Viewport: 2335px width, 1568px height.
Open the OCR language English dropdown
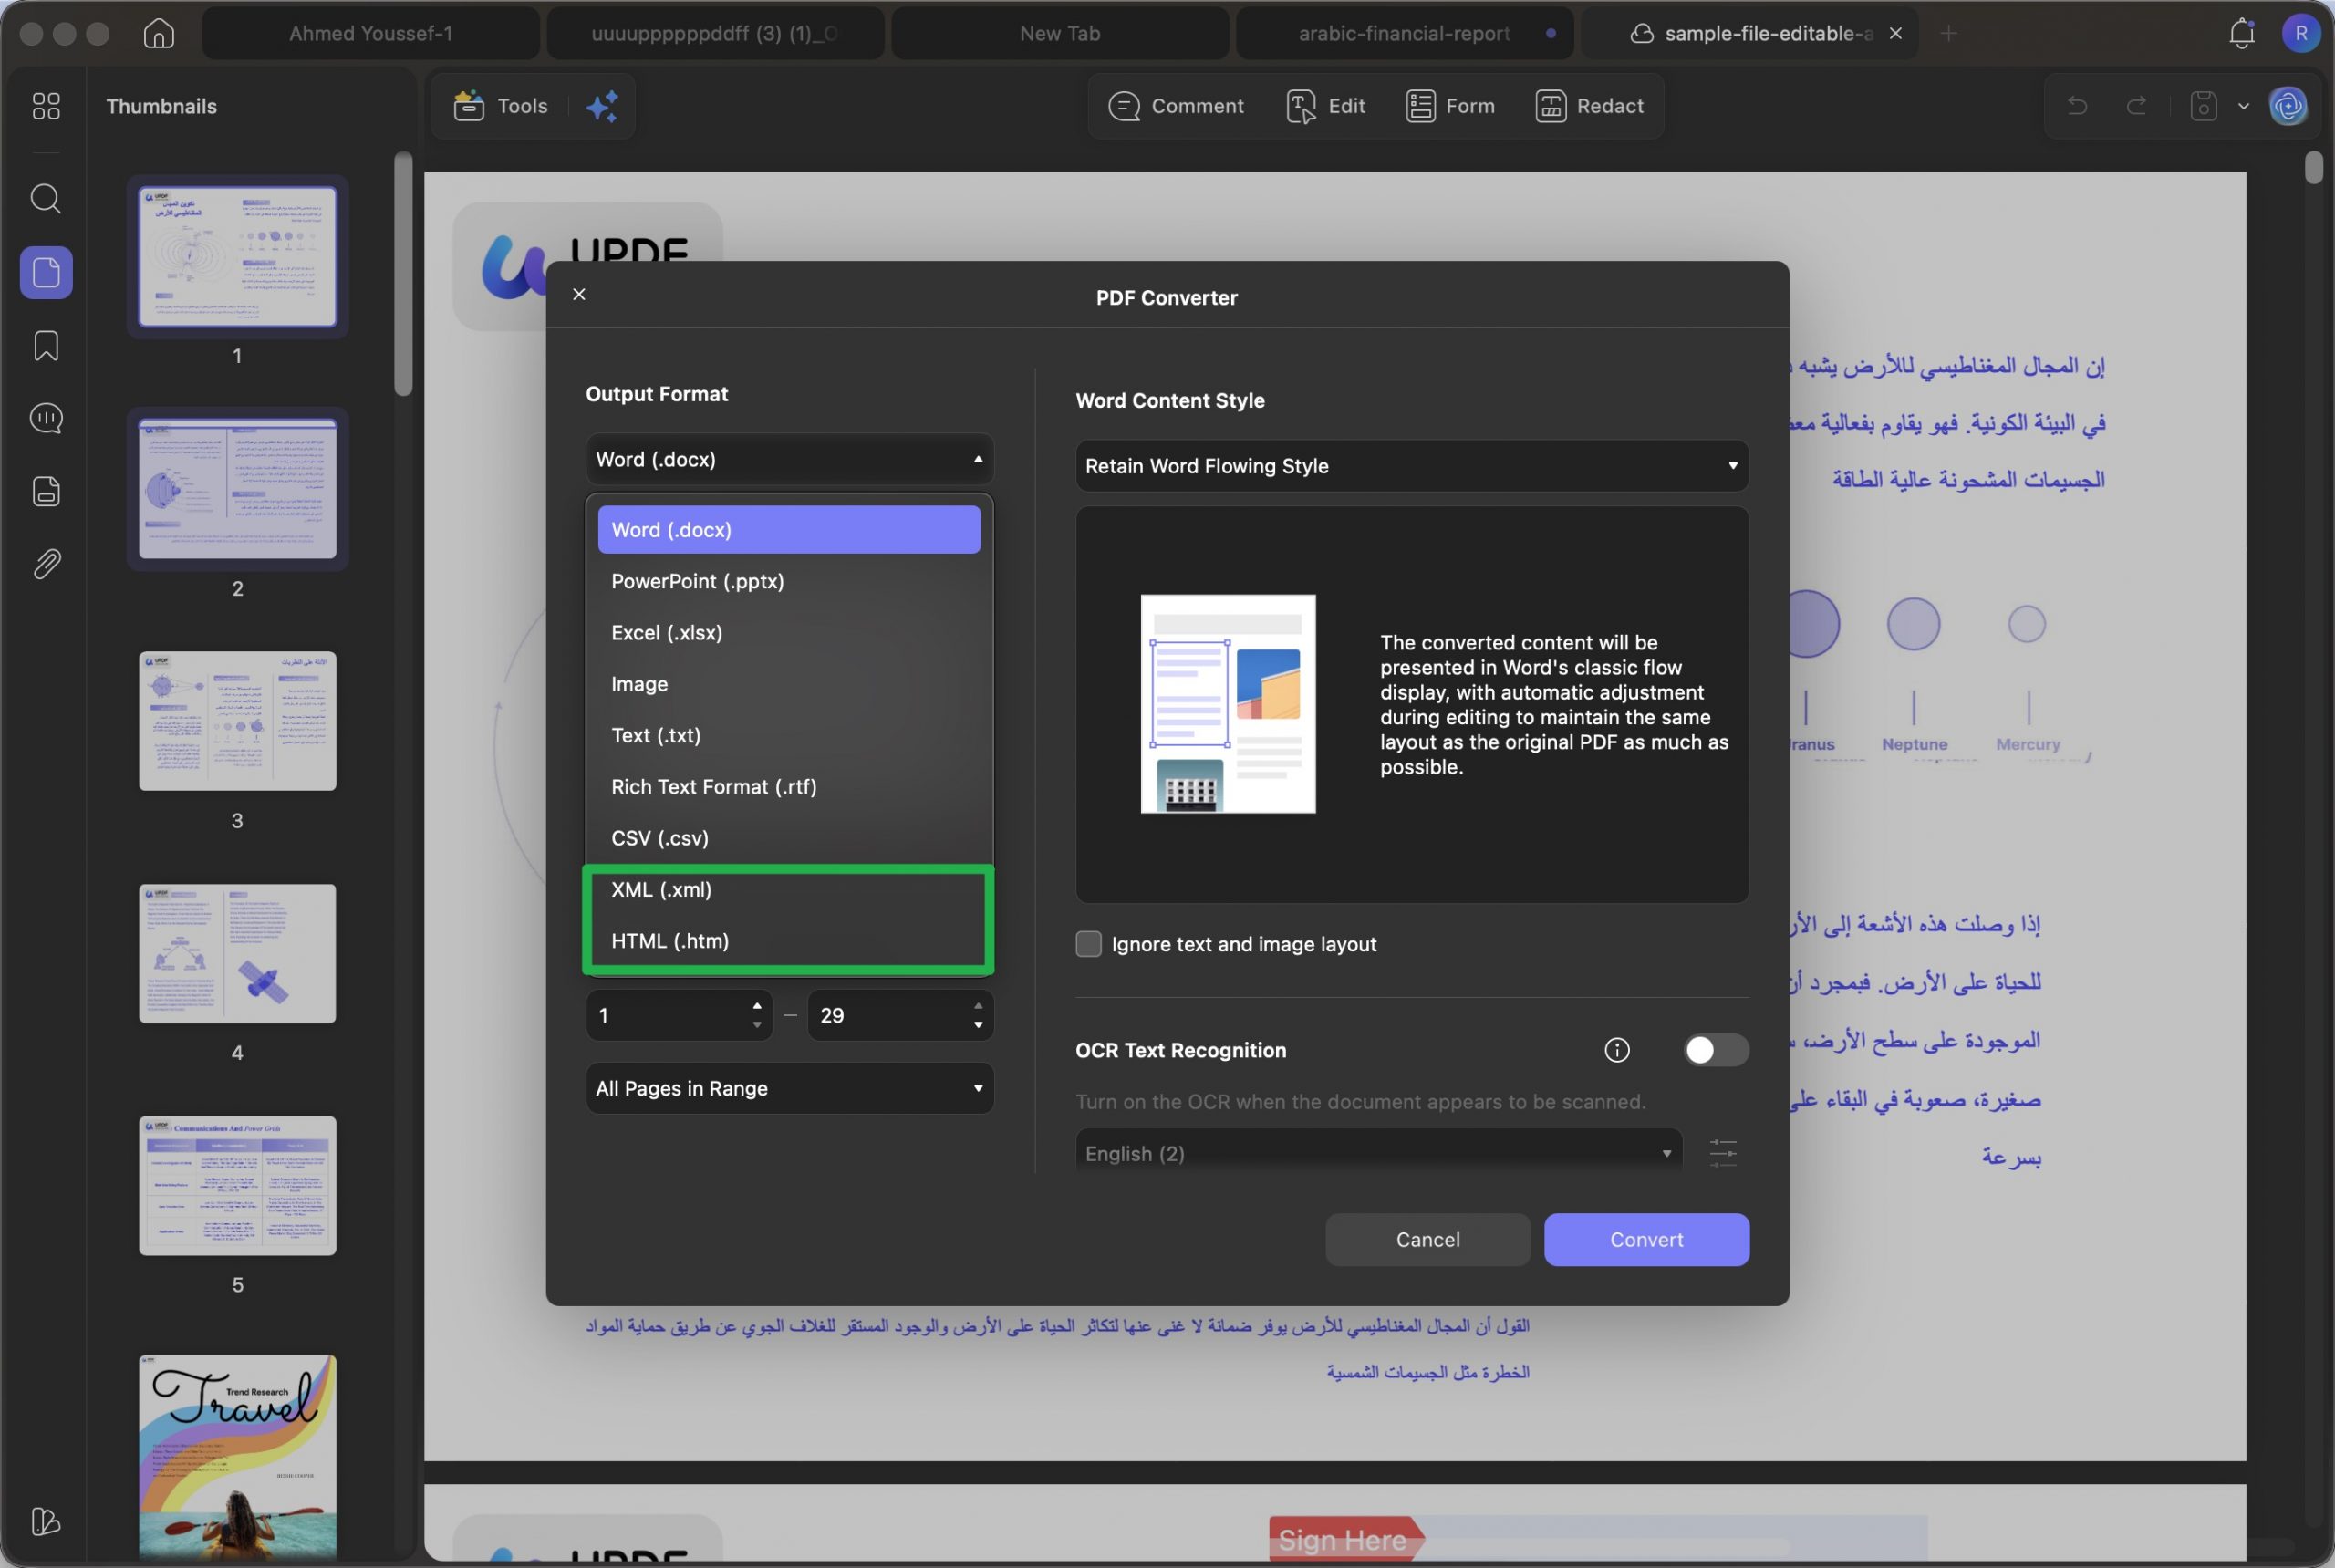pos(1378,1153)
